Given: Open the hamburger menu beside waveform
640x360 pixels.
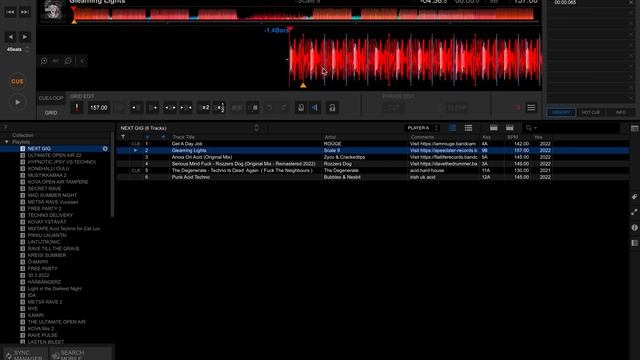Looking at the screenshot, I should 531,108.
